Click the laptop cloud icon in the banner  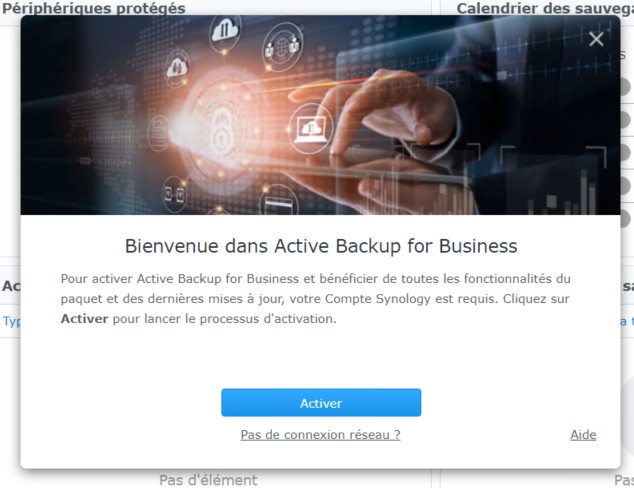point(311,129)
